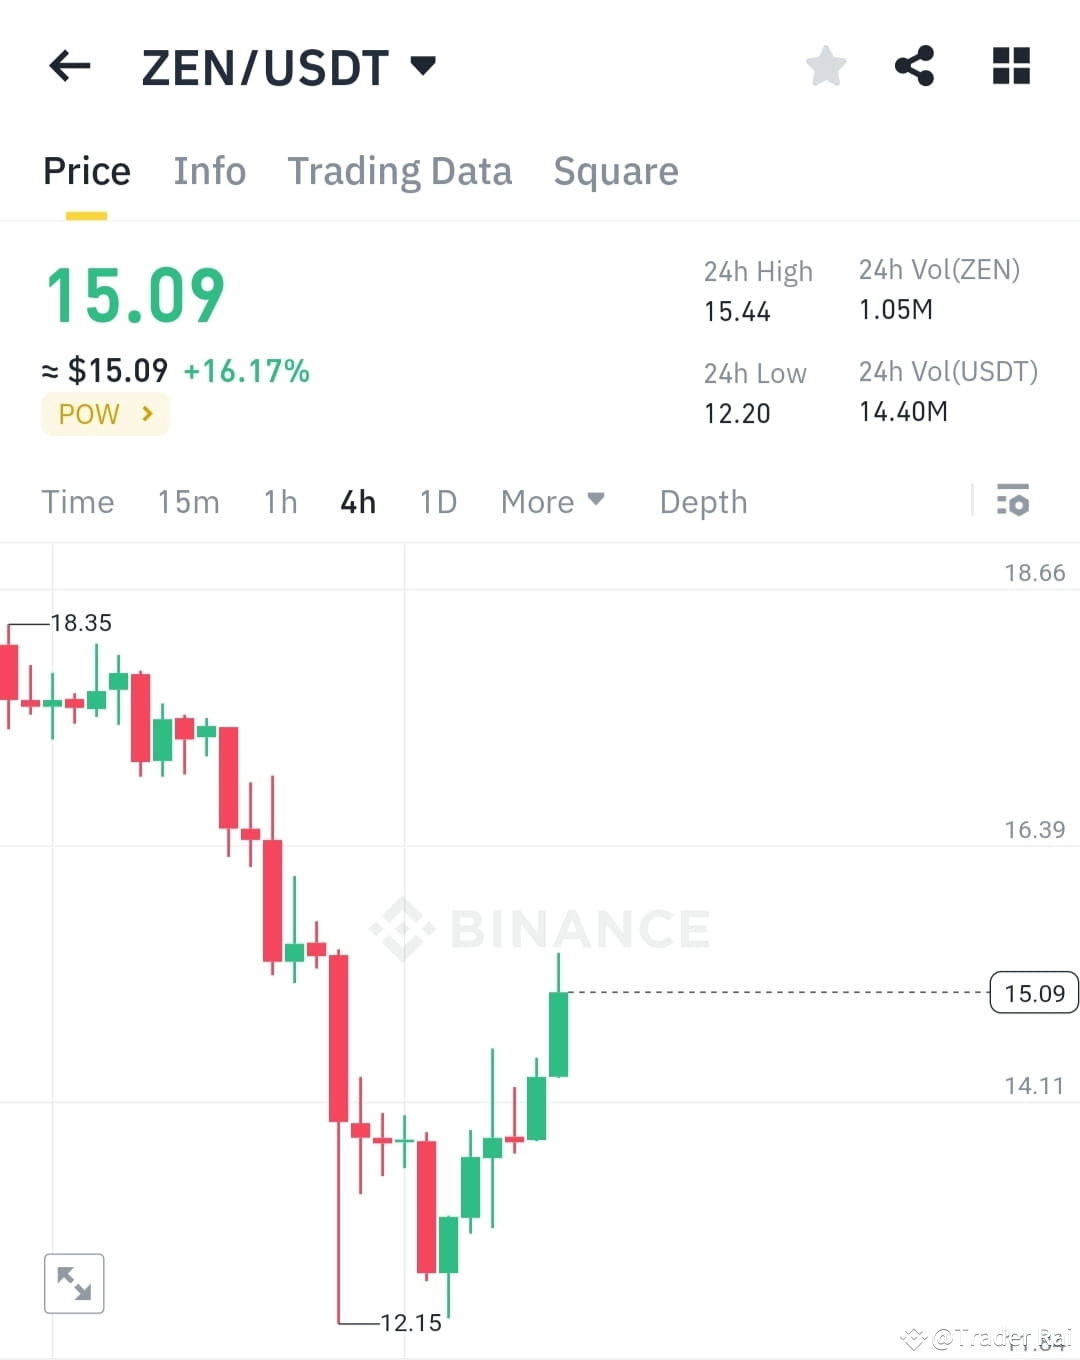Image resolution: width=1080 pixels, height=1360 pixels.
Task: Switch to the 1D timeframe
Action: (438, 501)
